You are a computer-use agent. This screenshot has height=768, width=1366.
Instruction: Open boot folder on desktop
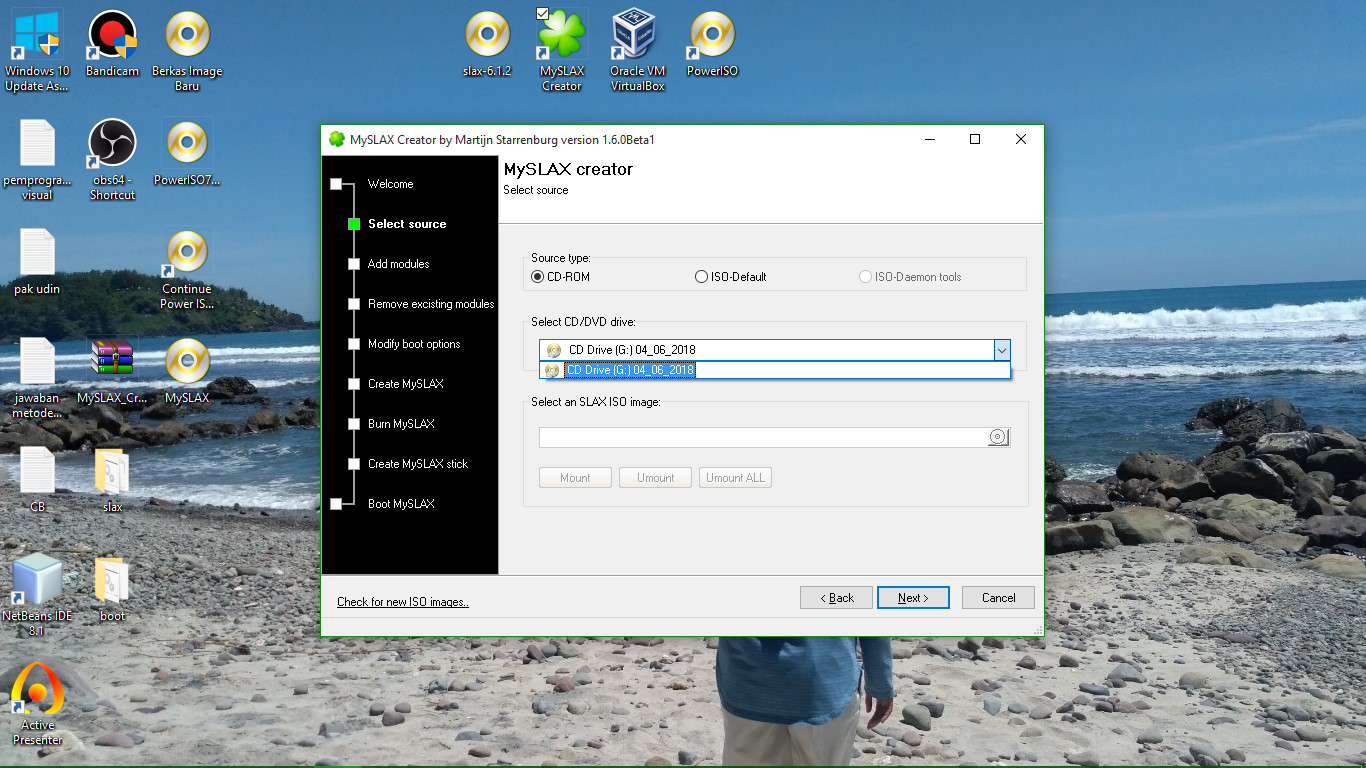point(112,588)
